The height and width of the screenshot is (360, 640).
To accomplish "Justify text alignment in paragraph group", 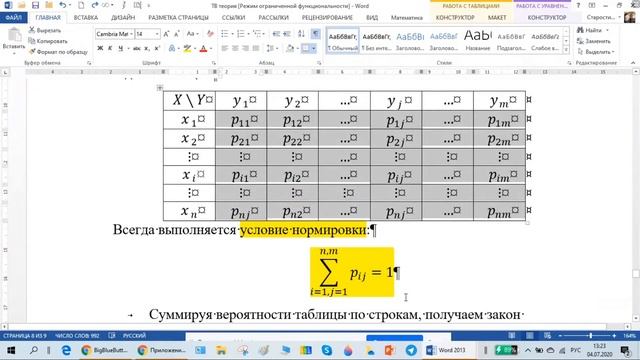I will point(256,49).
